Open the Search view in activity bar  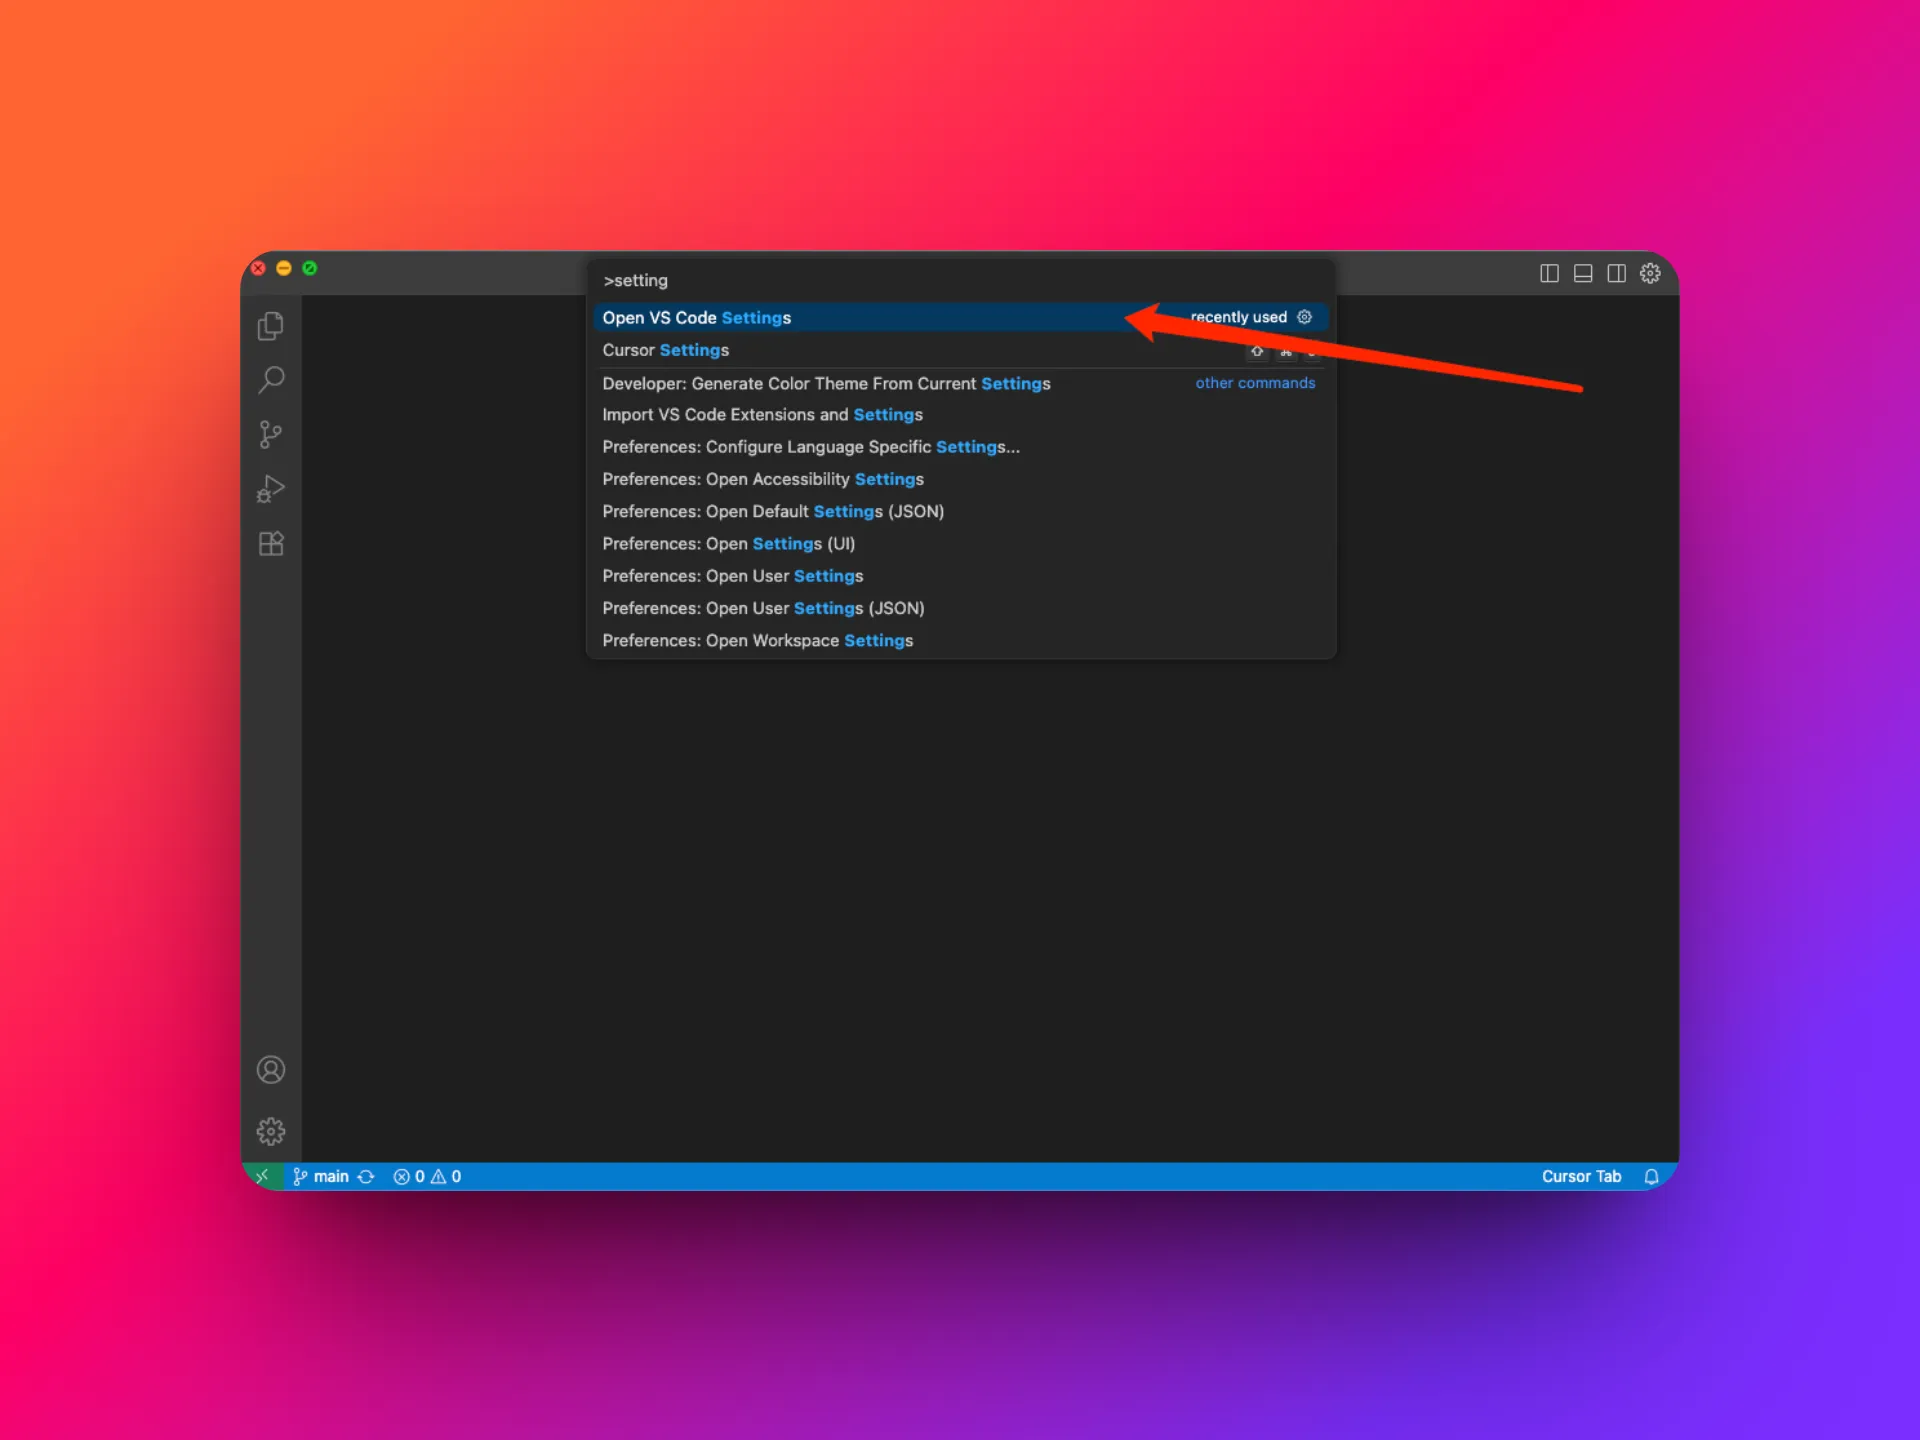pyautogui.click(x=271, y=380)
